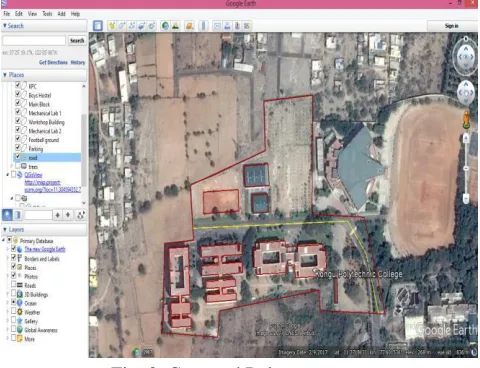This screenshot has width=480, height=368.
Task: Click the Record a Tour icon
Action: (152, 26)
